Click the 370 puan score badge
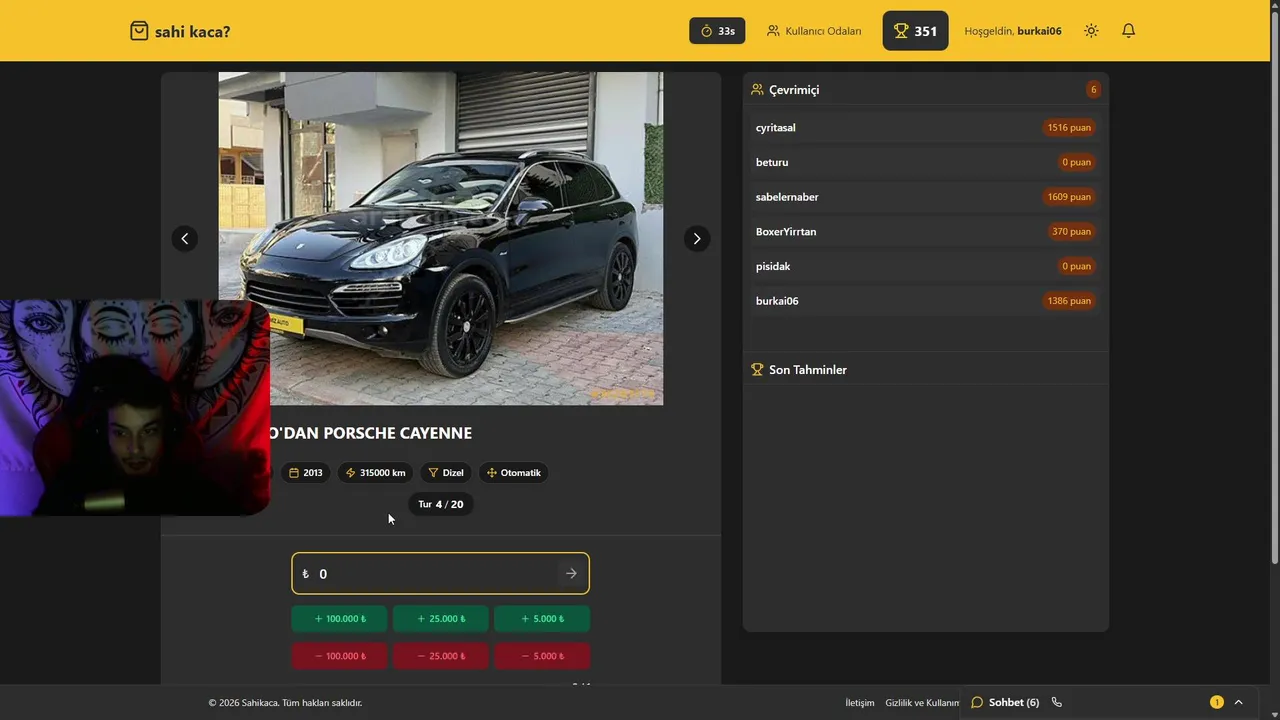 click(1071, 232)
